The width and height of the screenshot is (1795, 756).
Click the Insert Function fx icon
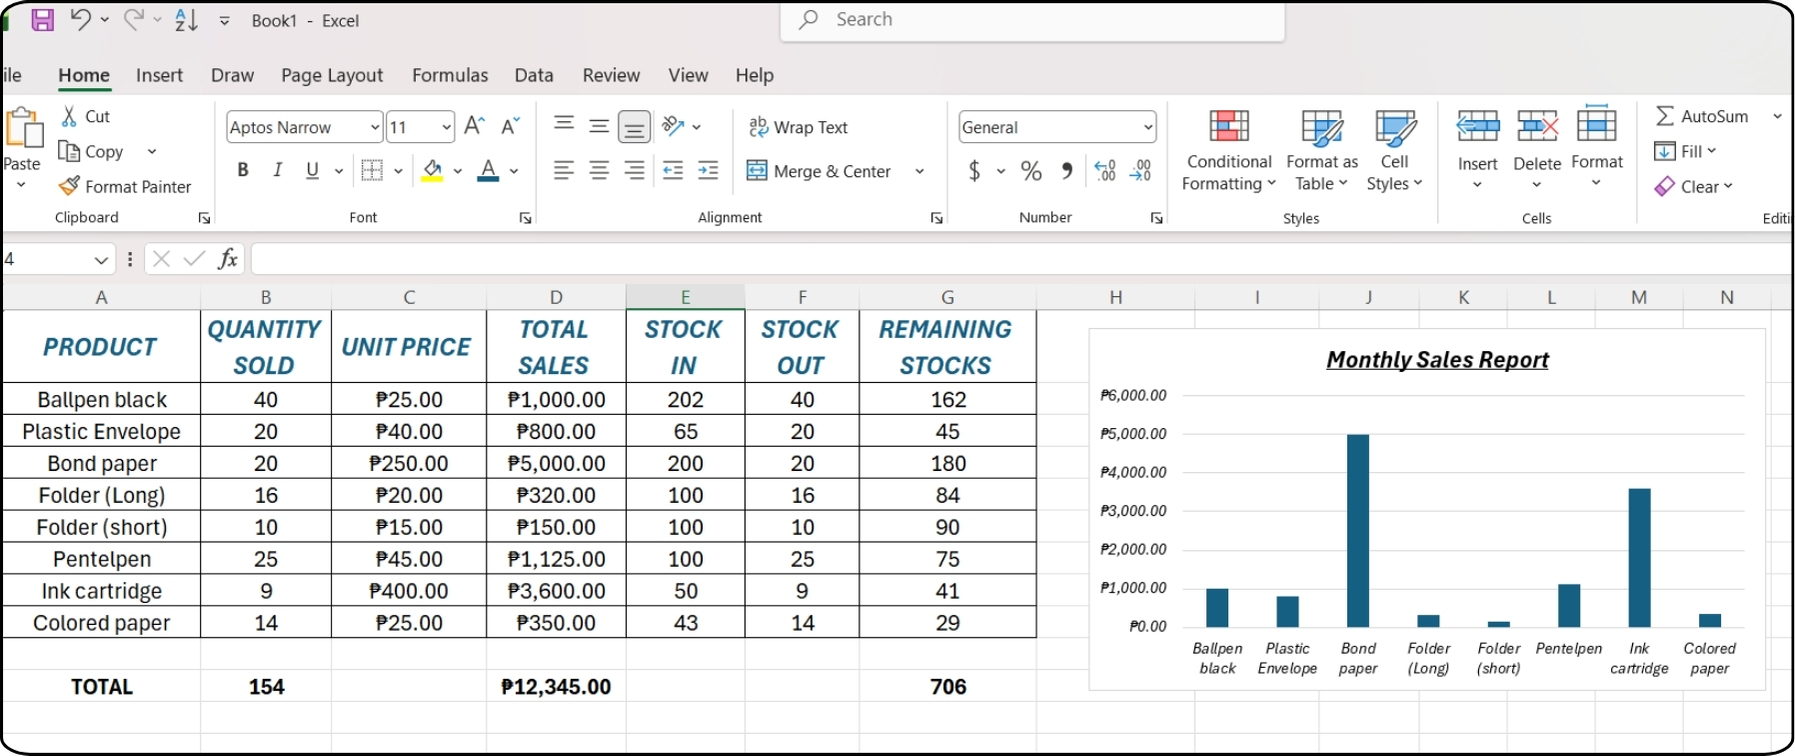[228, 259]
